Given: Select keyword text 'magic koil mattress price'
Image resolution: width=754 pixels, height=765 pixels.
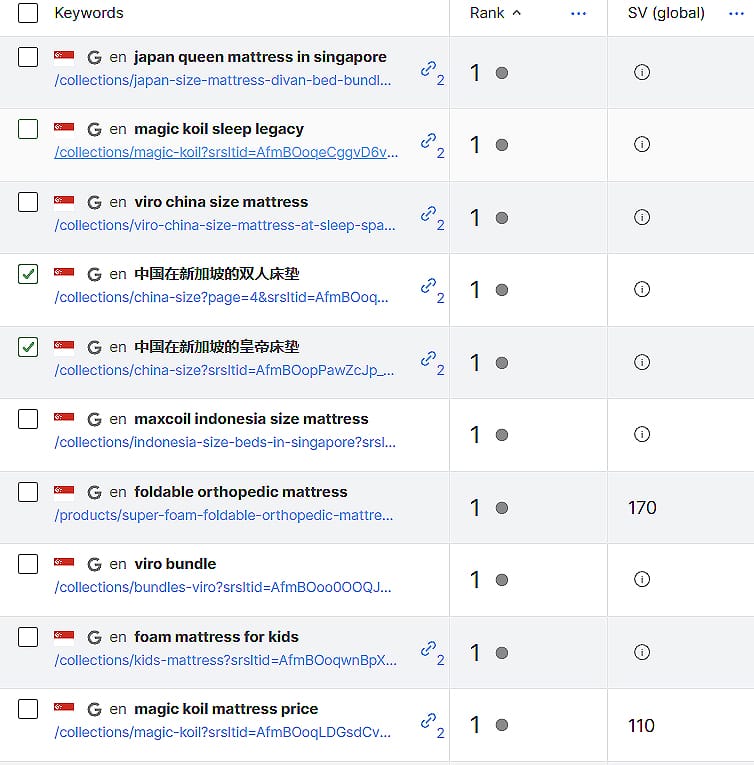Looking at the screenshot, I should (x=226, y=709).
